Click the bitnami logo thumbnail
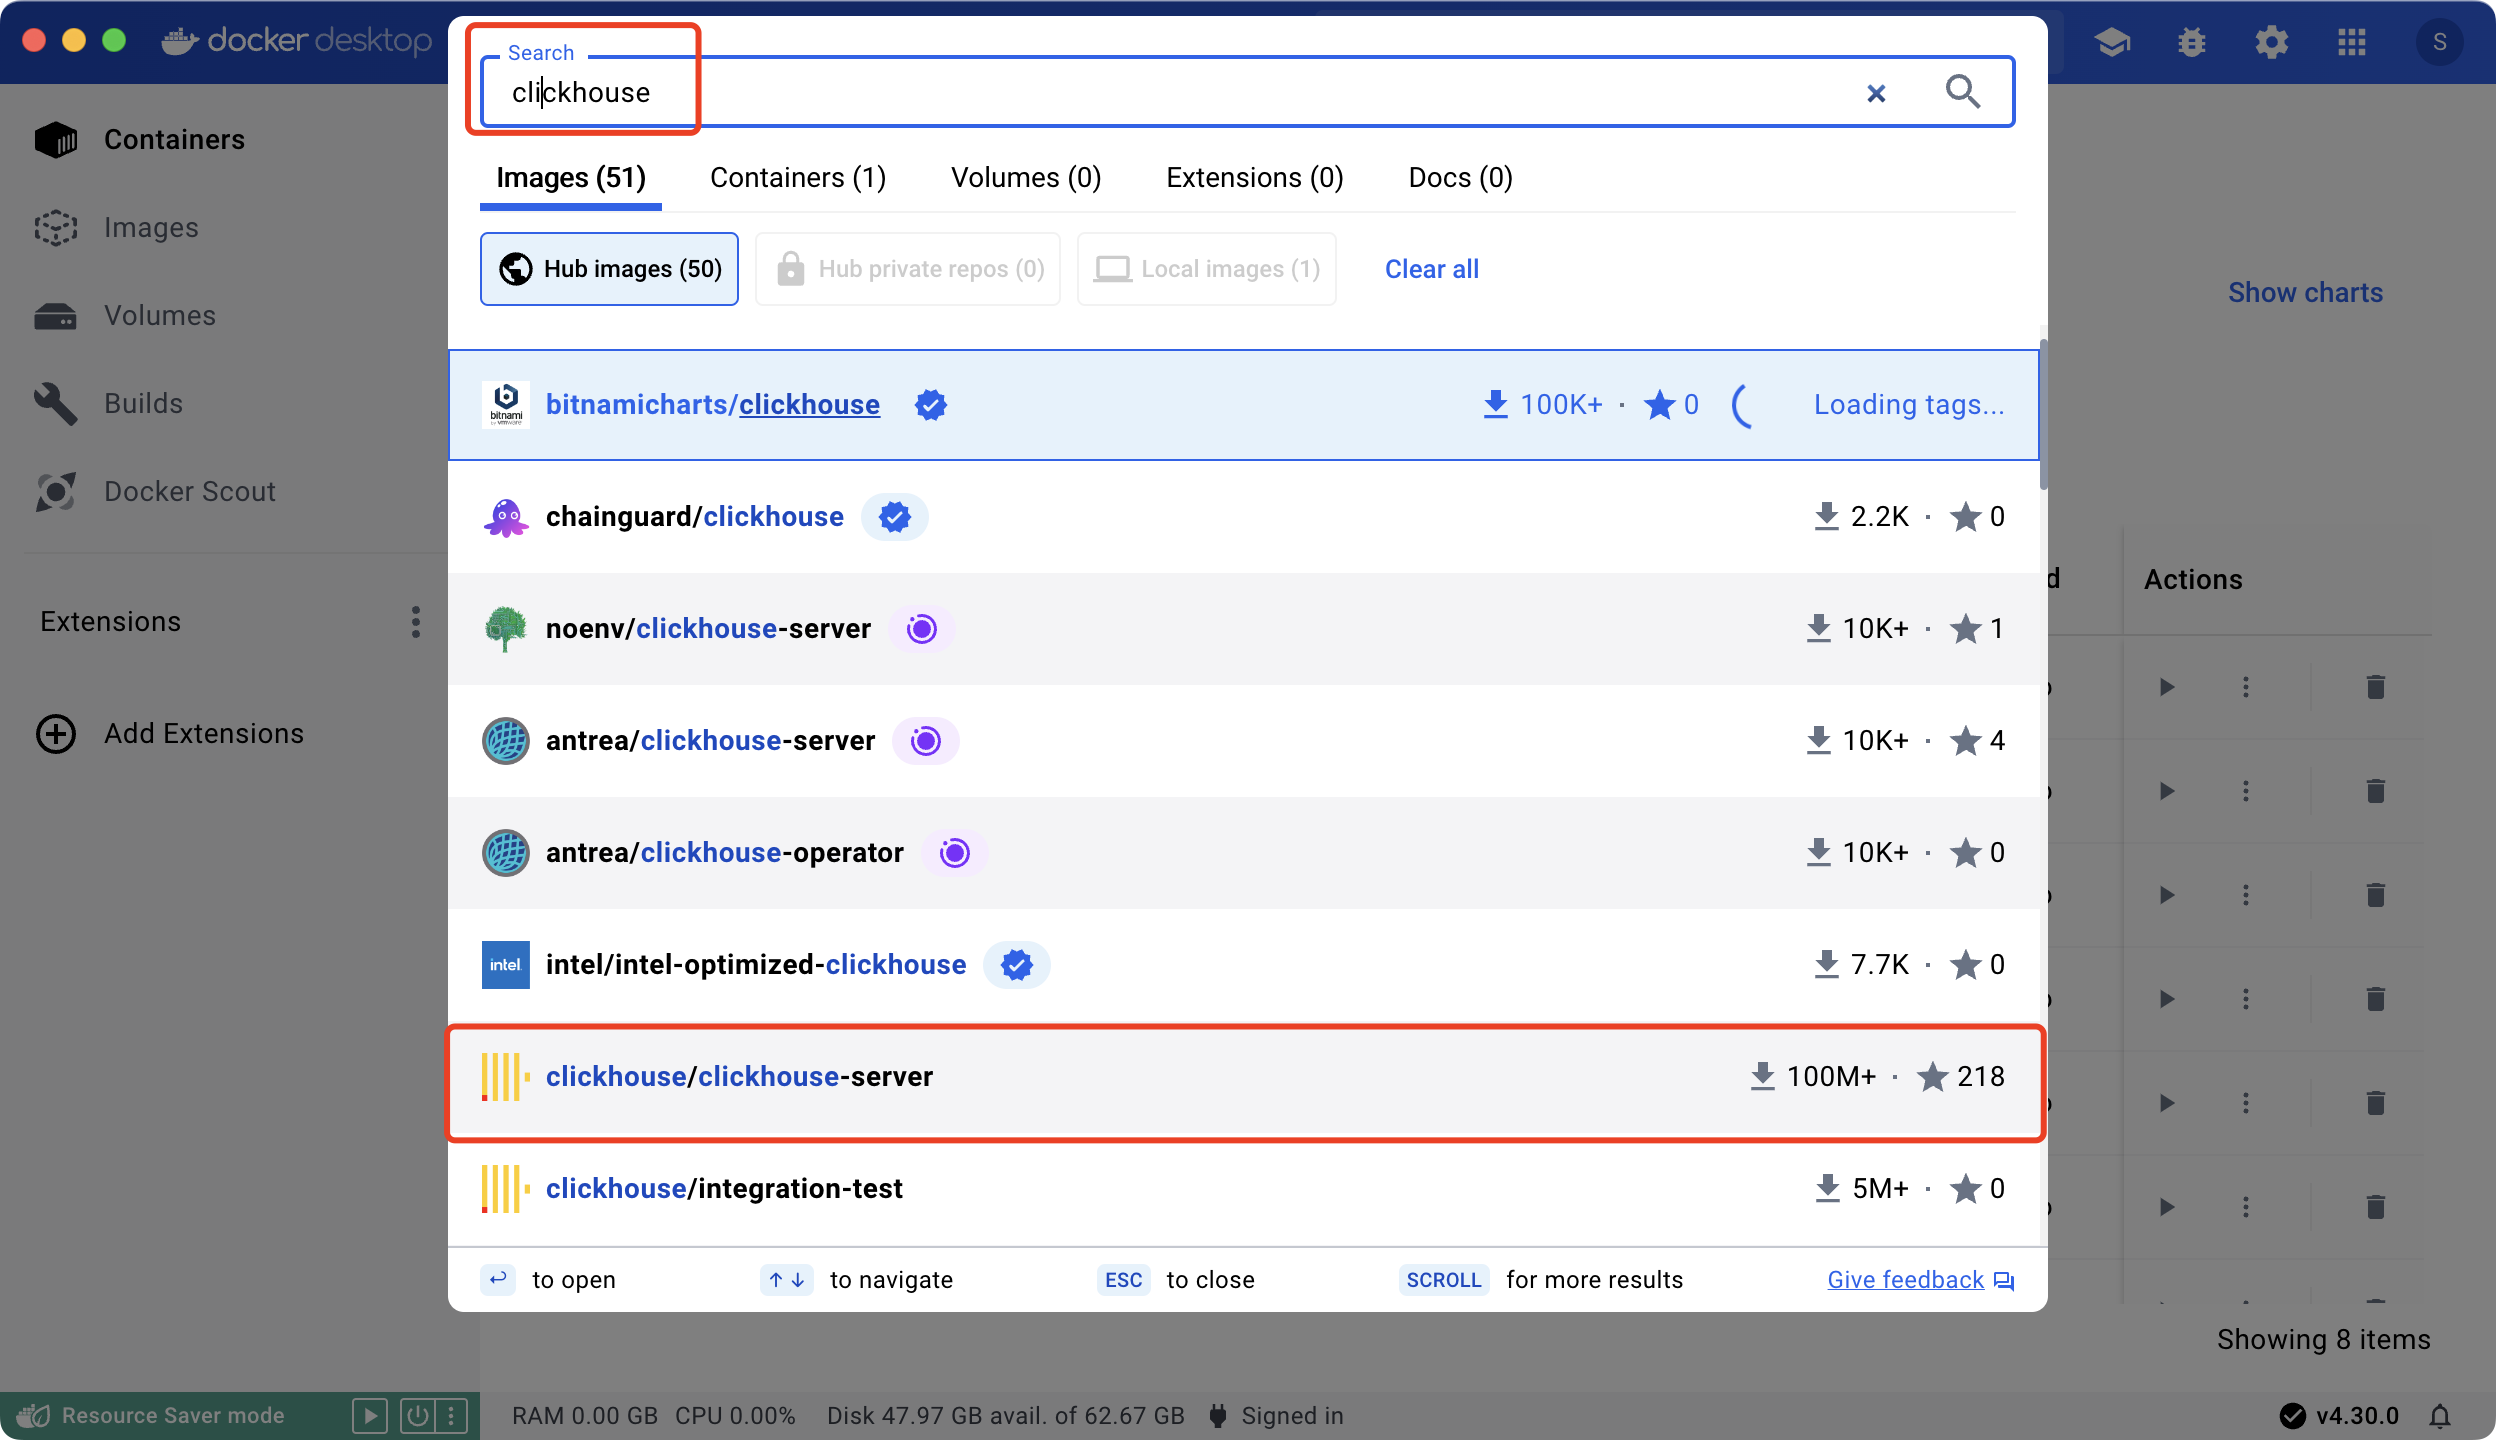2496x1440 pixels. tap(506, 405)
